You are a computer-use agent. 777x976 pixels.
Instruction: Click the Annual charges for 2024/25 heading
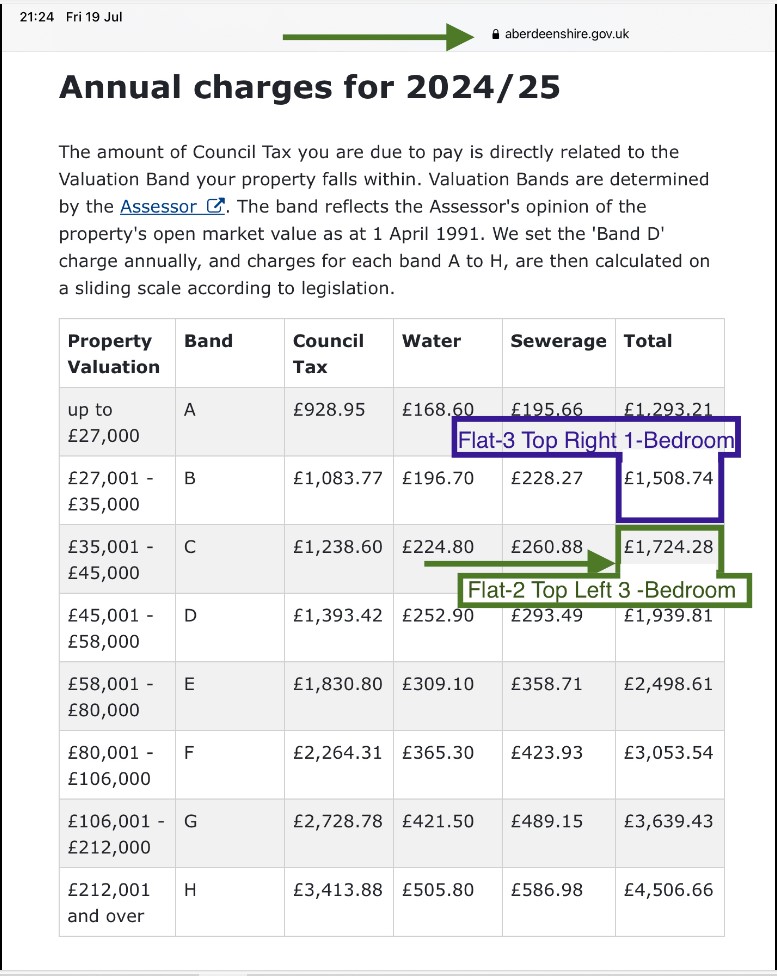[x=309, y=87]
